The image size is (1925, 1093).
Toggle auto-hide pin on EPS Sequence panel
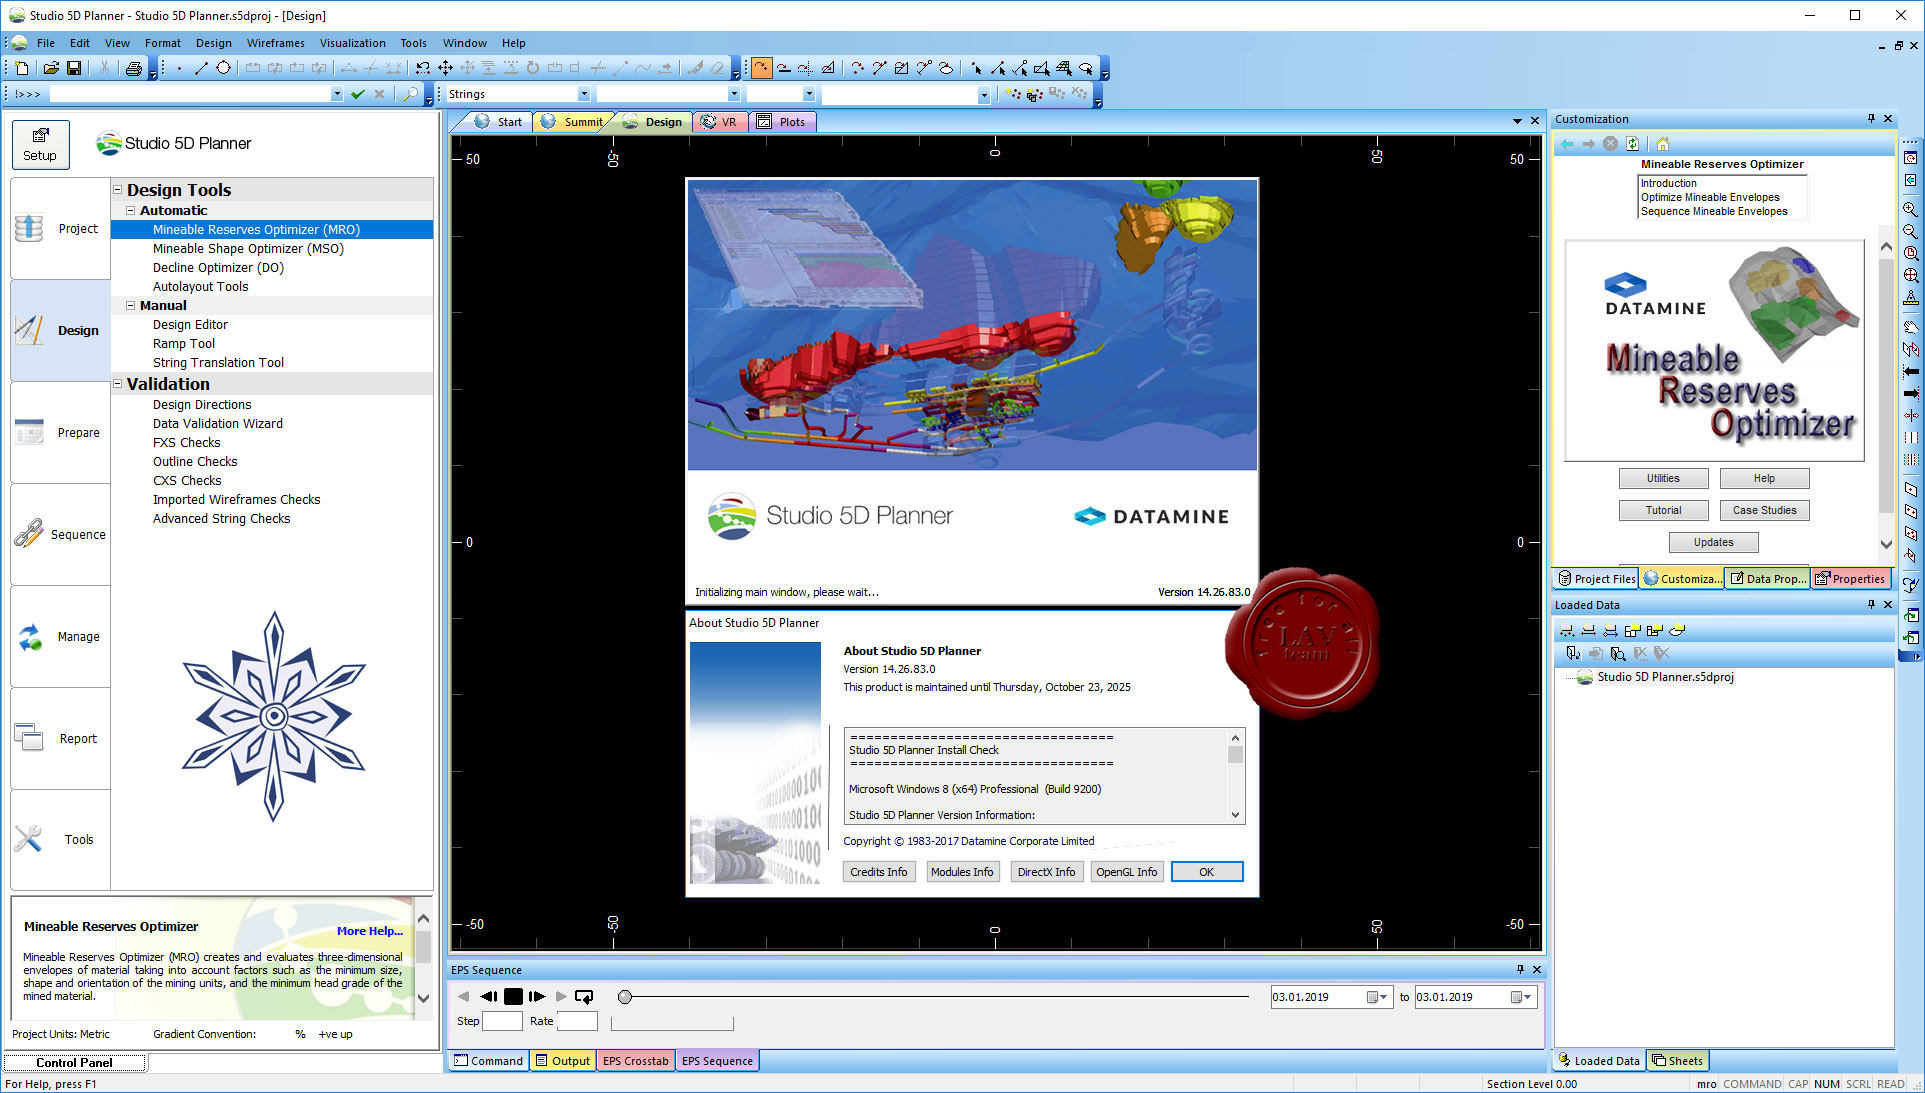point(1520,970)
